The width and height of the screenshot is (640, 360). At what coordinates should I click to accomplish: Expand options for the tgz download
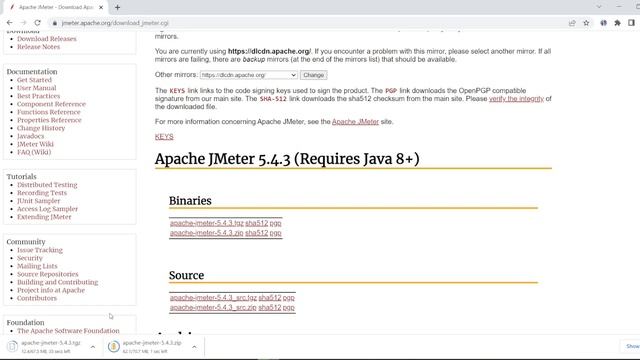coord(93,347)
